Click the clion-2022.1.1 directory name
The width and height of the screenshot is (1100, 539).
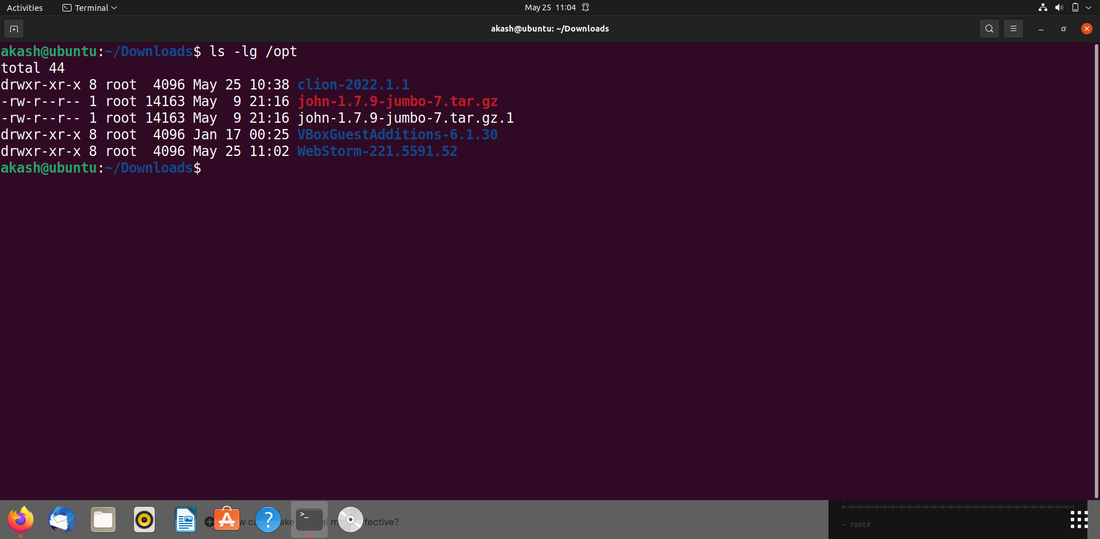[x=354, y=84]
